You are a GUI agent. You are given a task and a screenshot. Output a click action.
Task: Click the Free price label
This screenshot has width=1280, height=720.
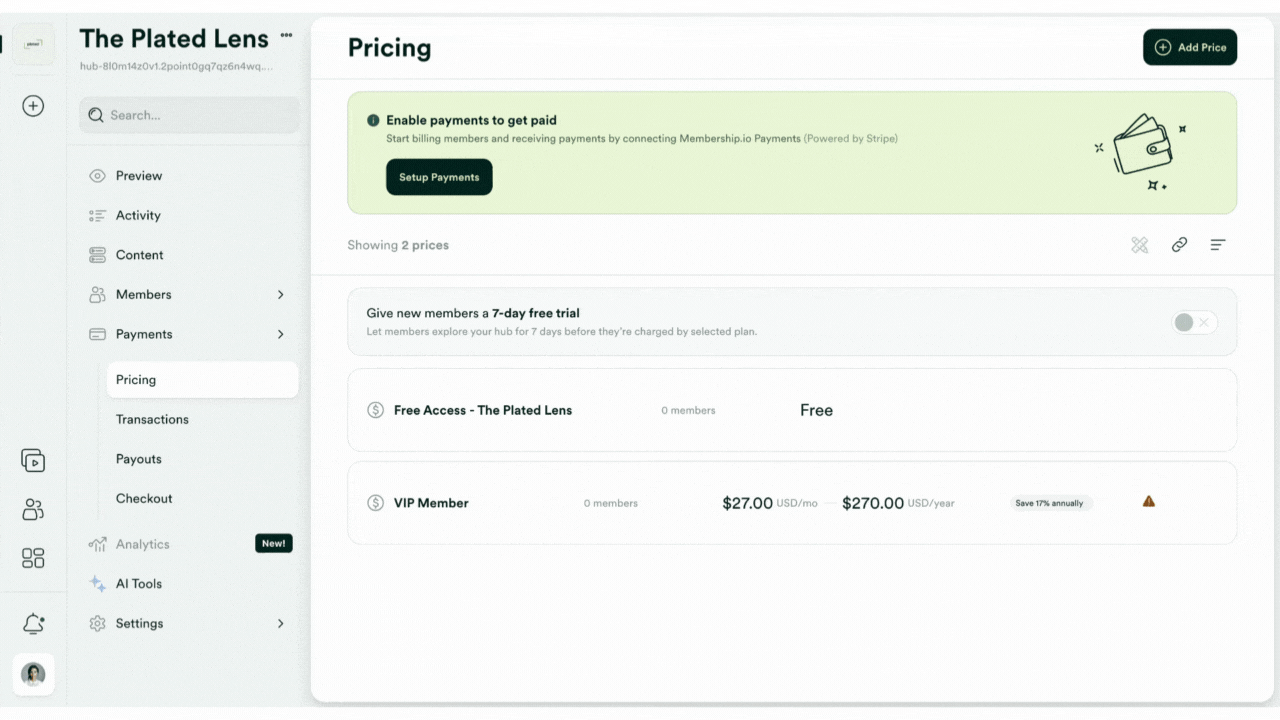tap(816, 410)
